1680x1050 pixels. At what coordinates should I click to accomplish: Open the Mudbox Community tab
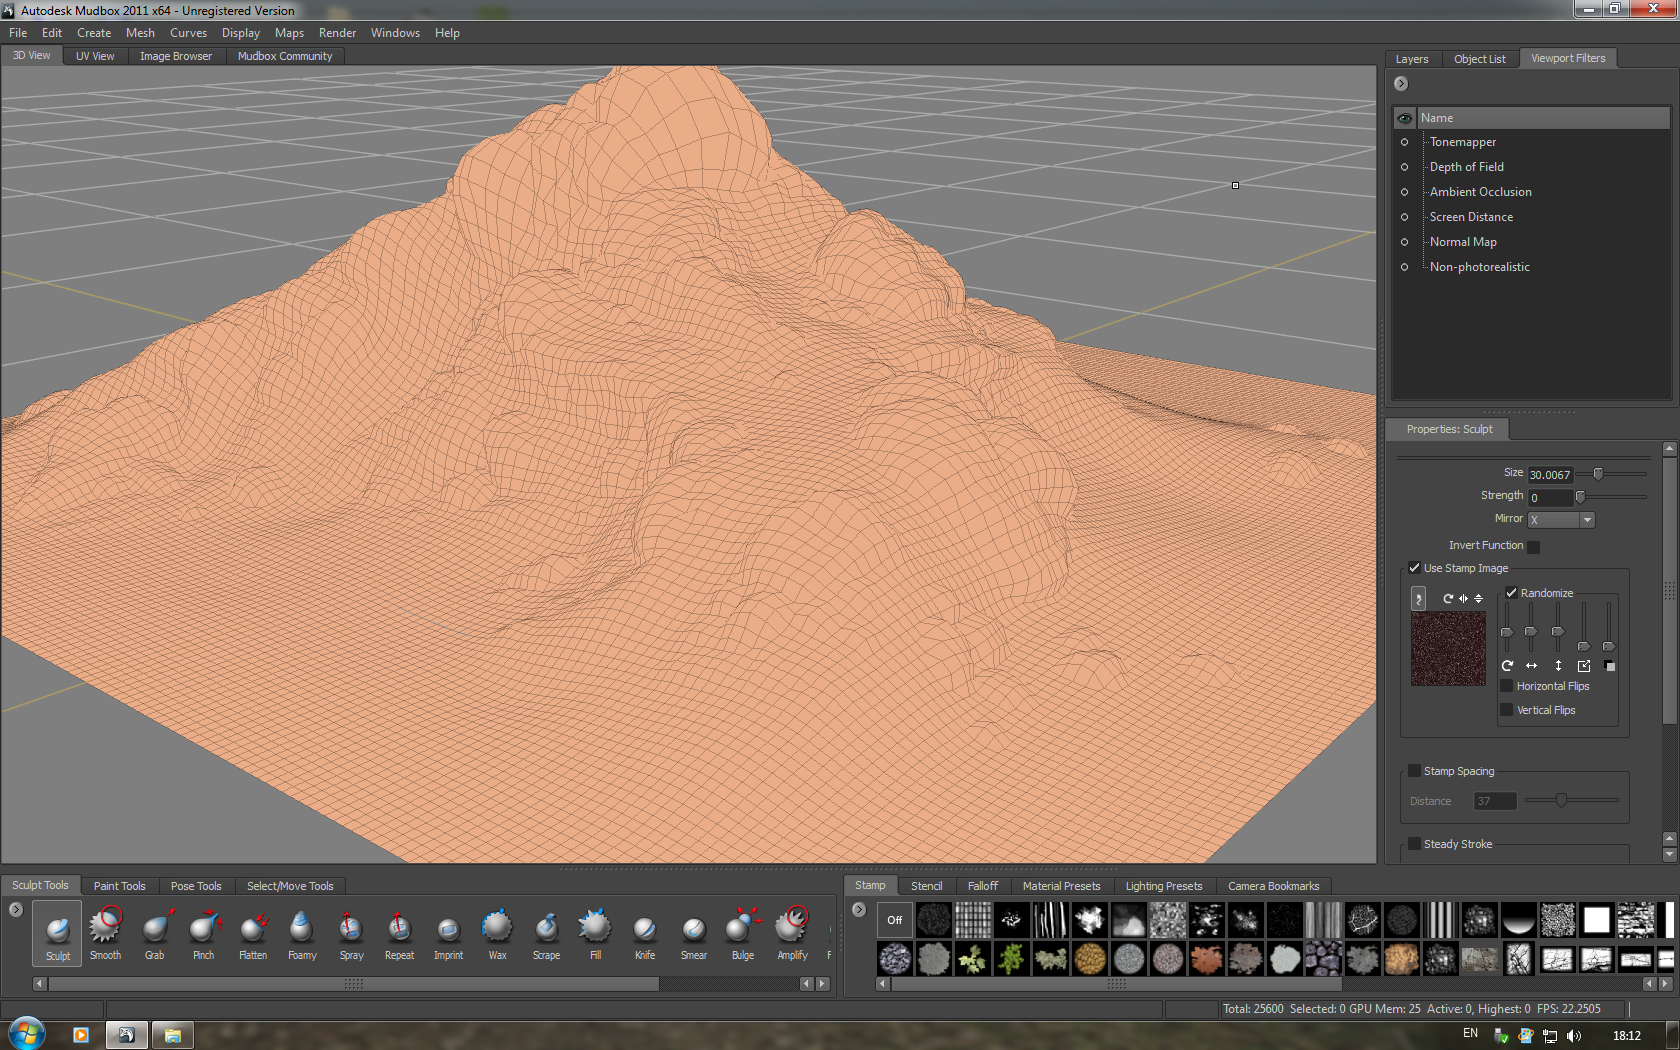(285, 56)
